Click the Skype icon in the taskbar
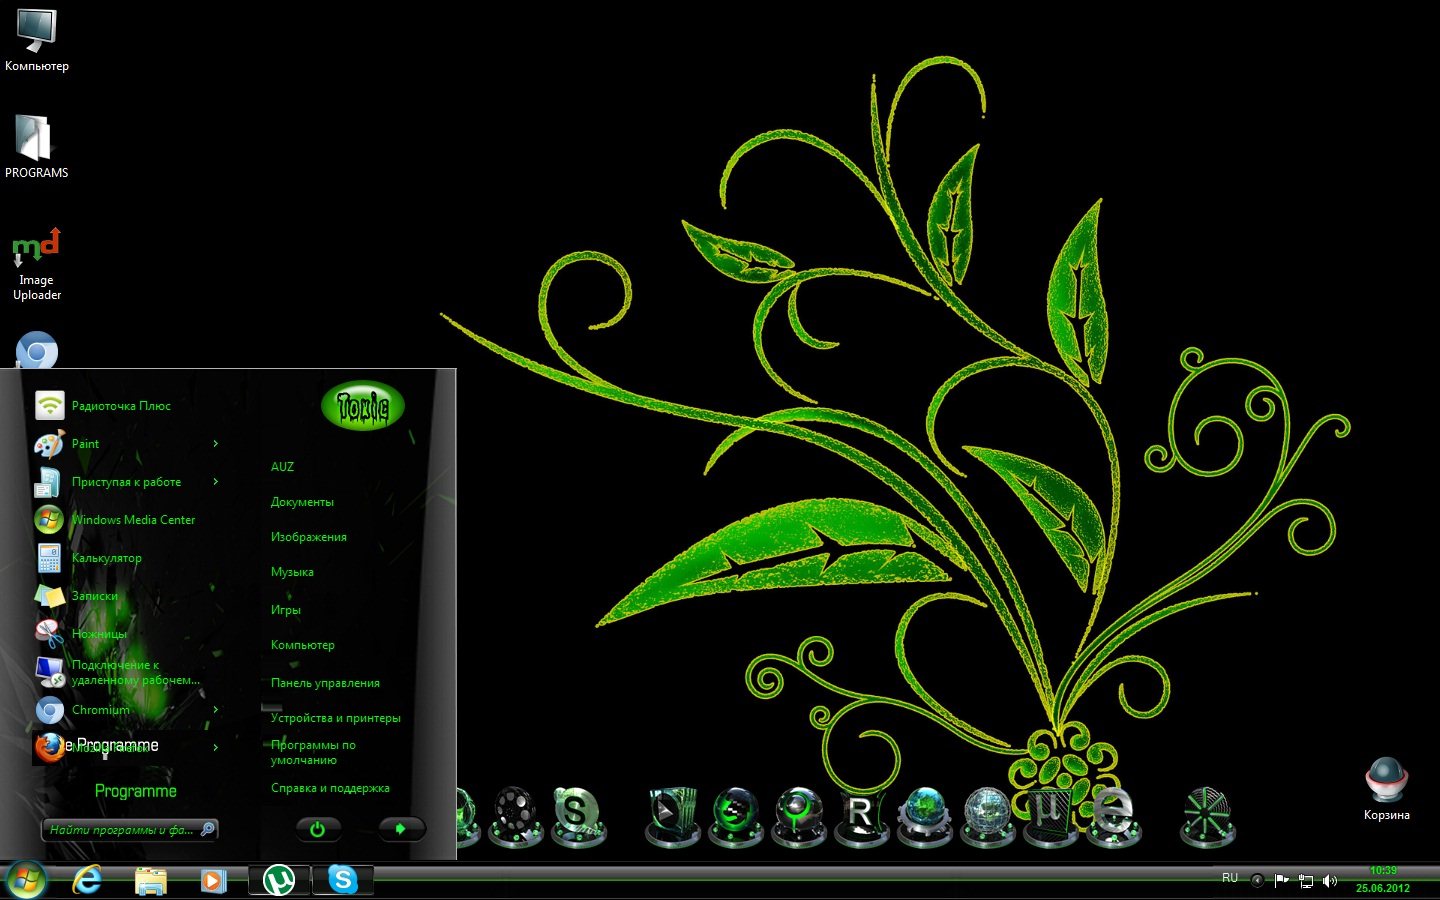 click(343, 879)
